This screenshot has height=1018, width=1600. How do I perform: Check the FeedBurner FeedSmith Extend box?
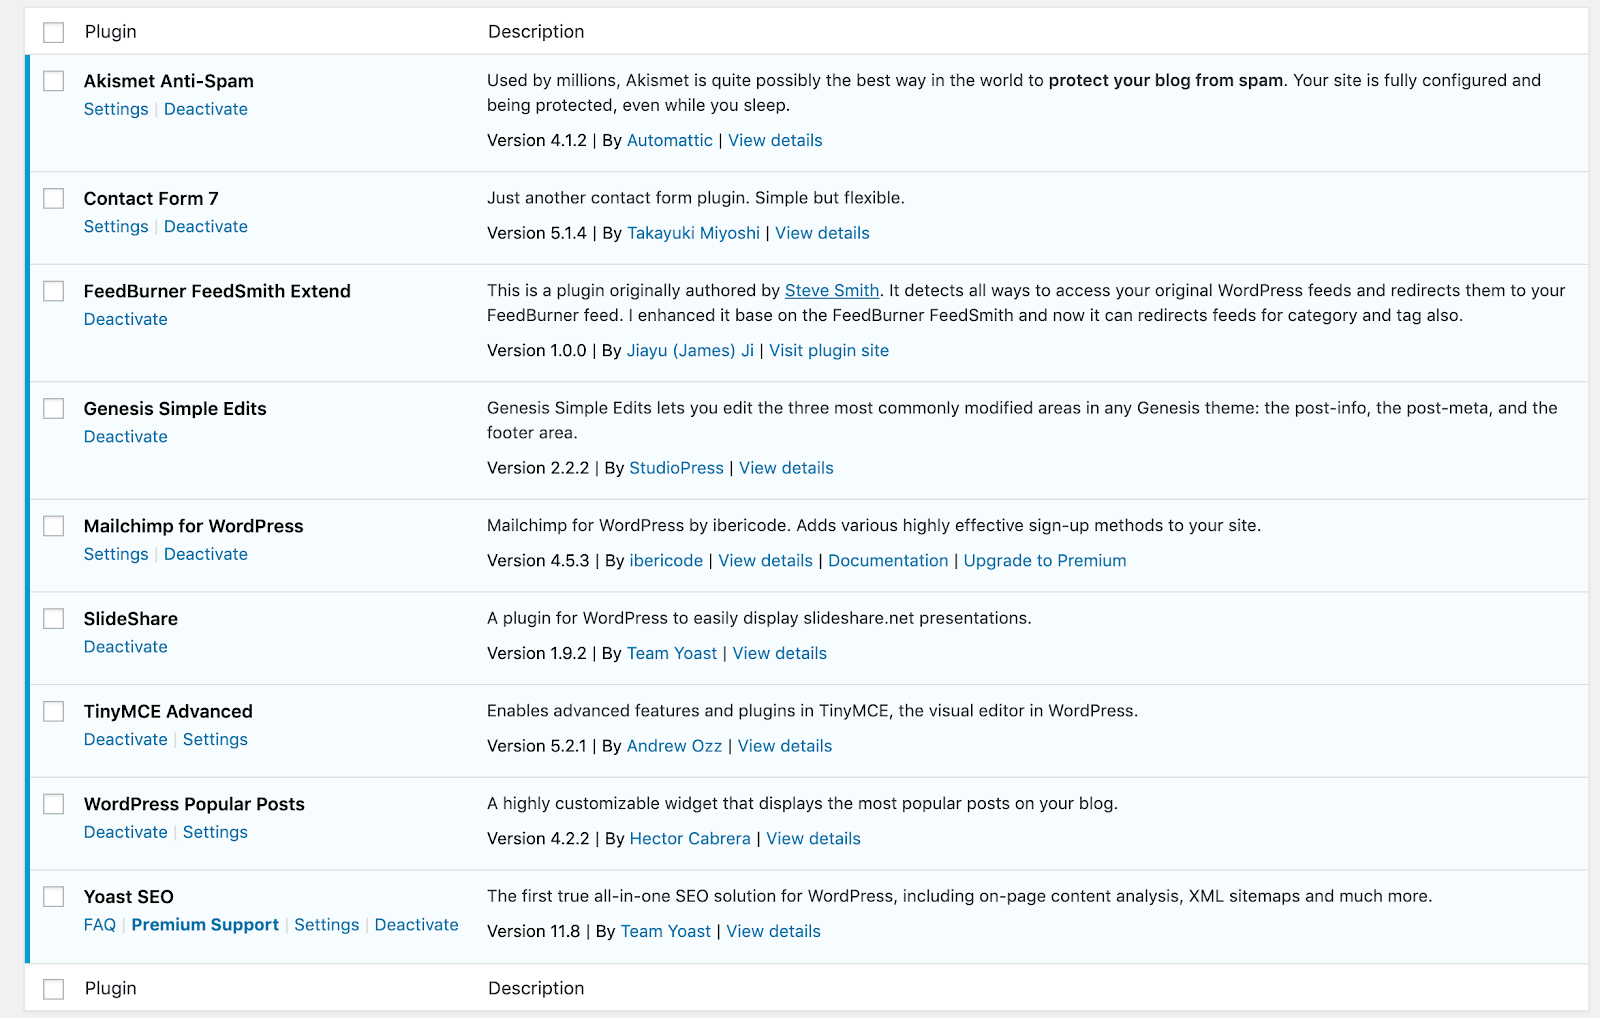pos(54,291)
